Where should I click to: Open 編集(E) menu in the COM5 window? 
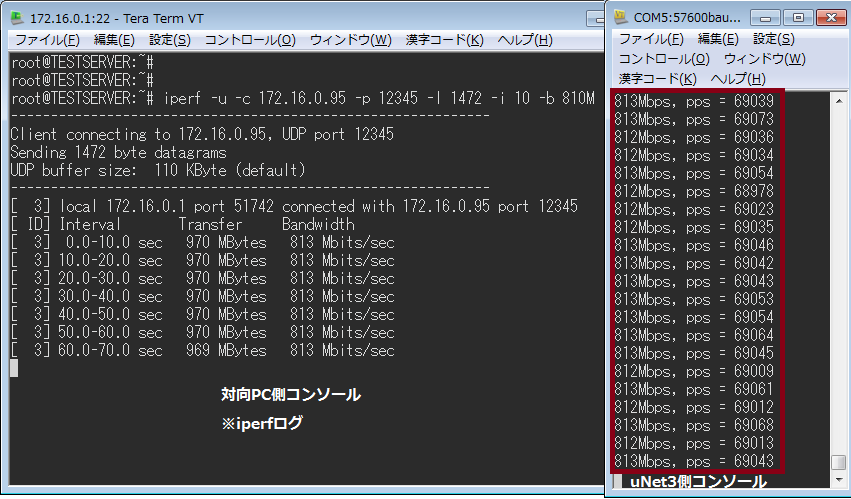[x=718, y=39]
